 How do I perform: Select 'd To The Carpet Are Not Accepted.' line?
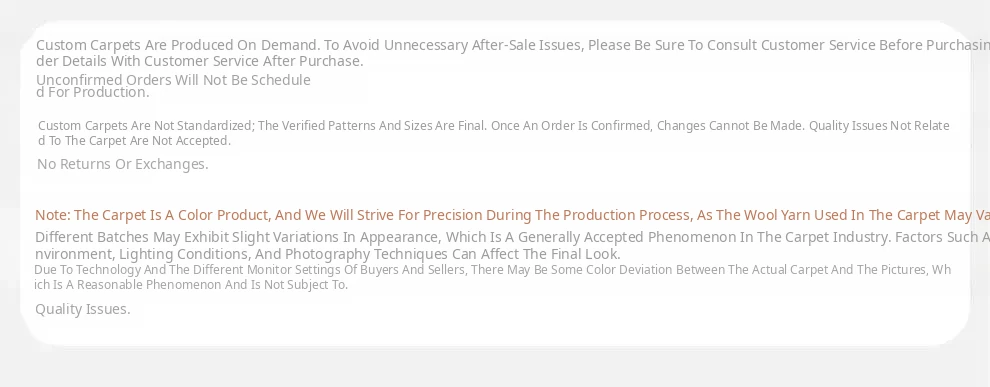click(134, 141)
